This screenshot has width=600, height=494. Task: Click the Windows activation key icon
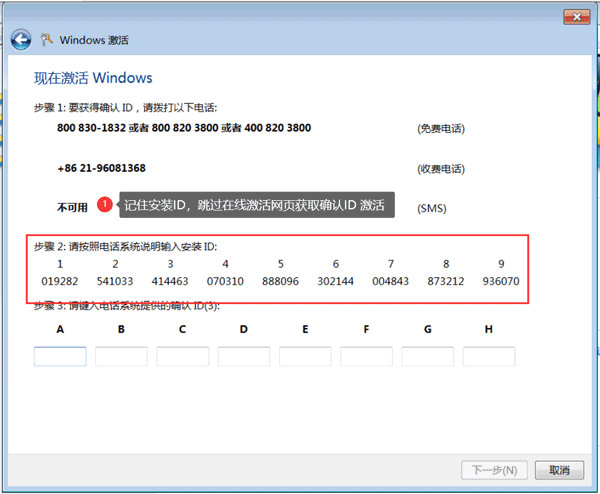(47, 40)
